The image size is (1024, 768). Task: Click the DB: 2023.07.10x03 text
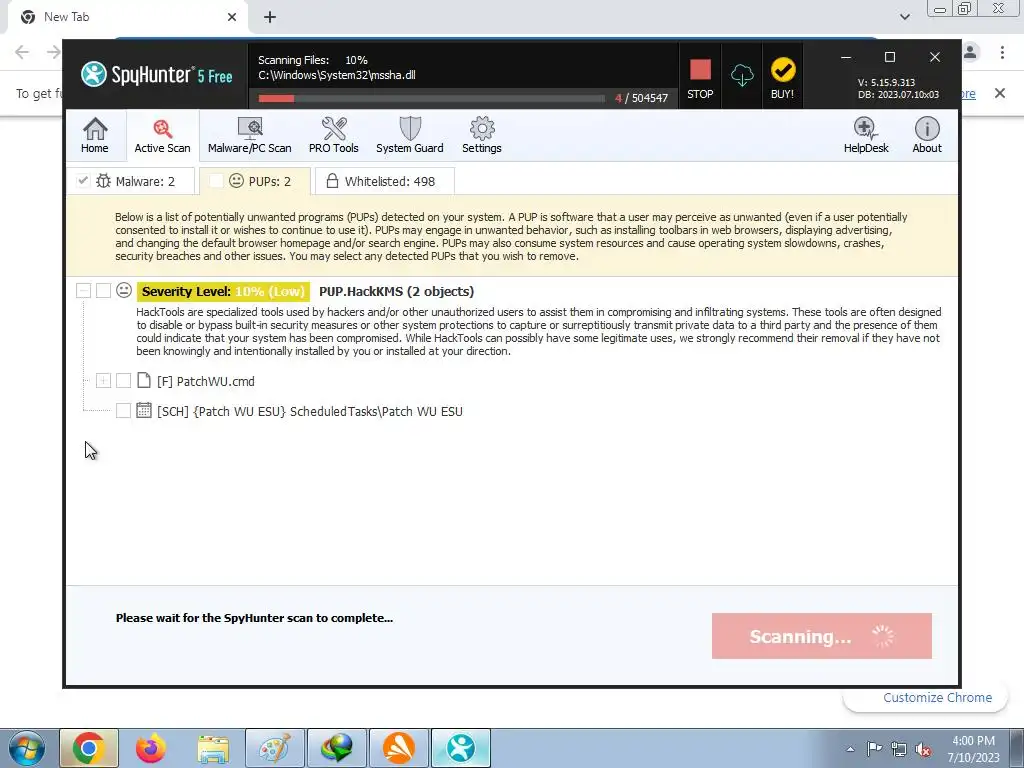click(899, 95)
